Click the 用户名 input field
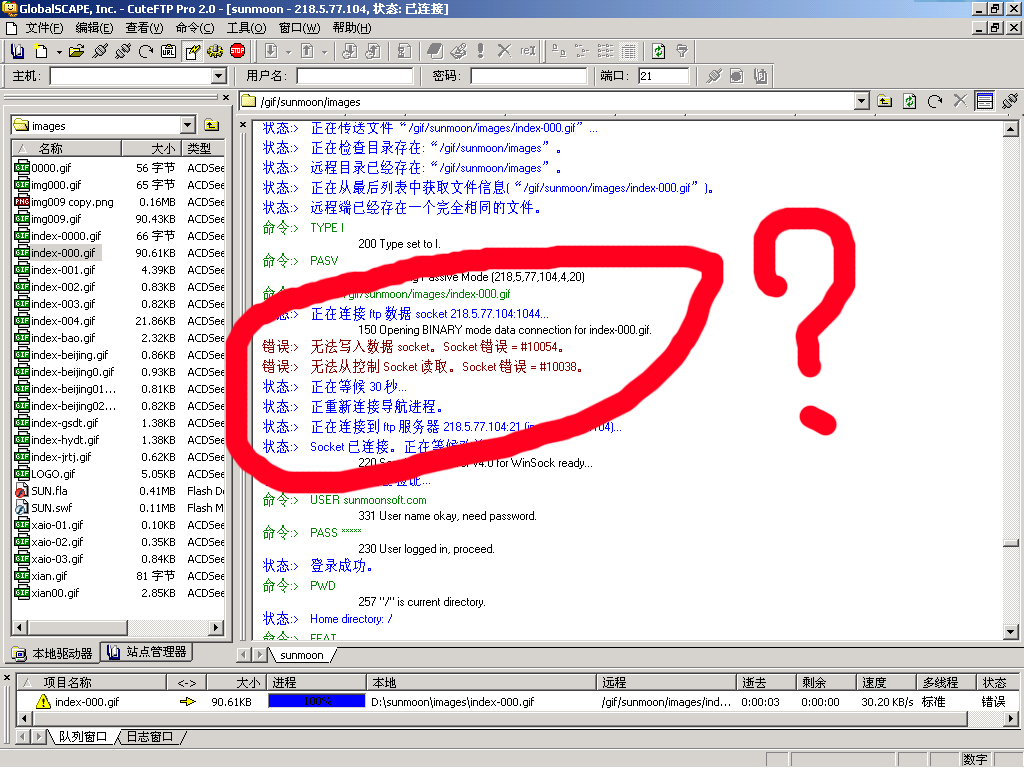1024x768 pixels. pos(354,76)
